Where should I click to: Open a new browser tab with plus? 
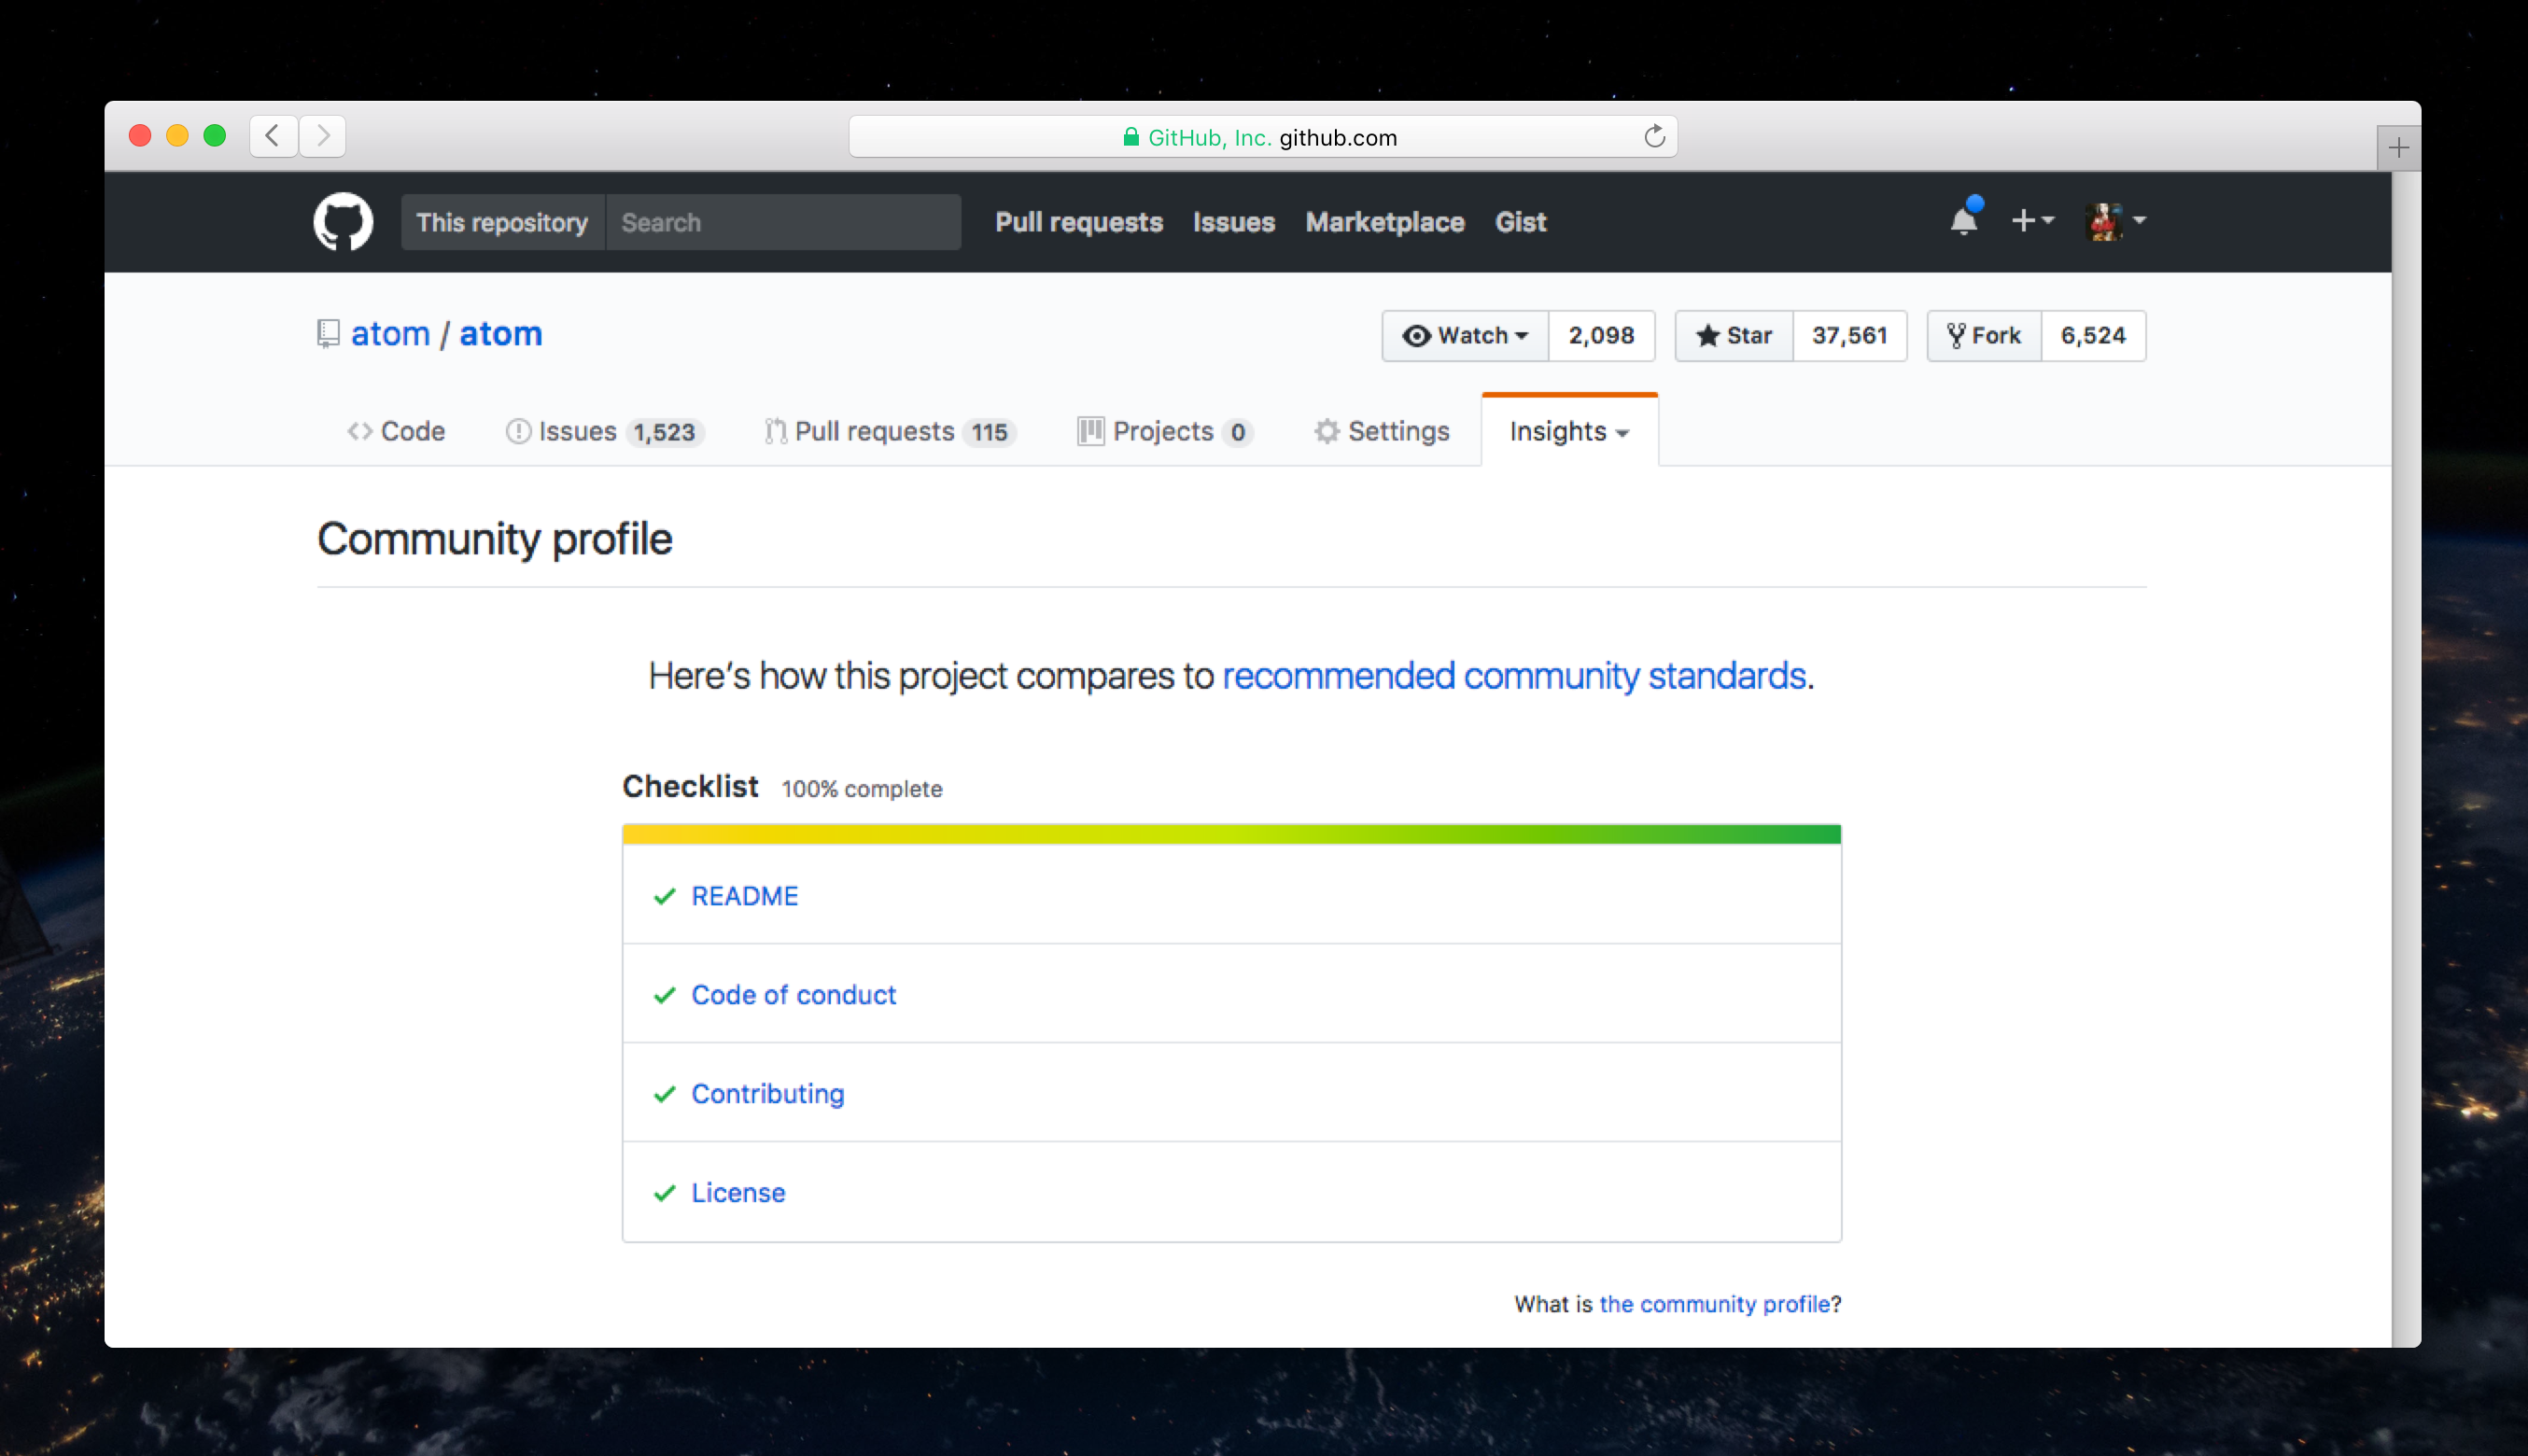[2398, 149]
